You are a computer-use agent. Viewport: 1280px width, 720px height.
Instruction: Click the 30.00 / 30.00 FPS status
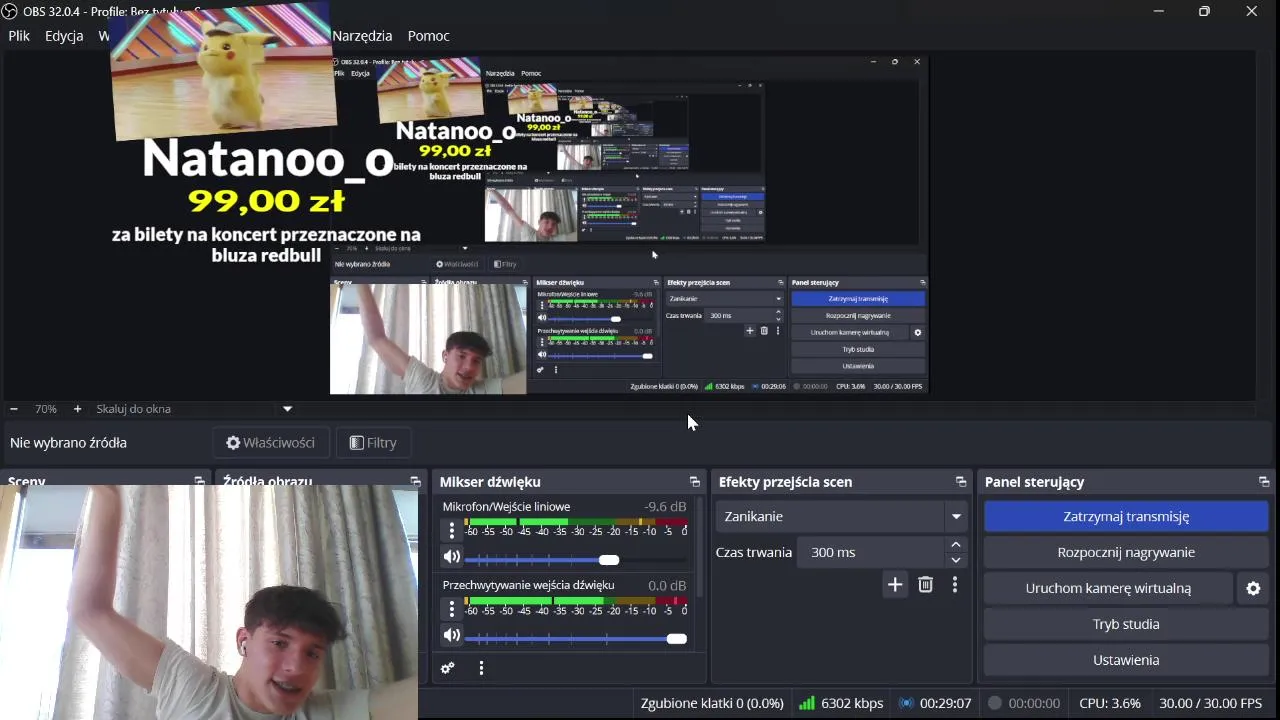pyautogui.click(x=1211, y=703)
